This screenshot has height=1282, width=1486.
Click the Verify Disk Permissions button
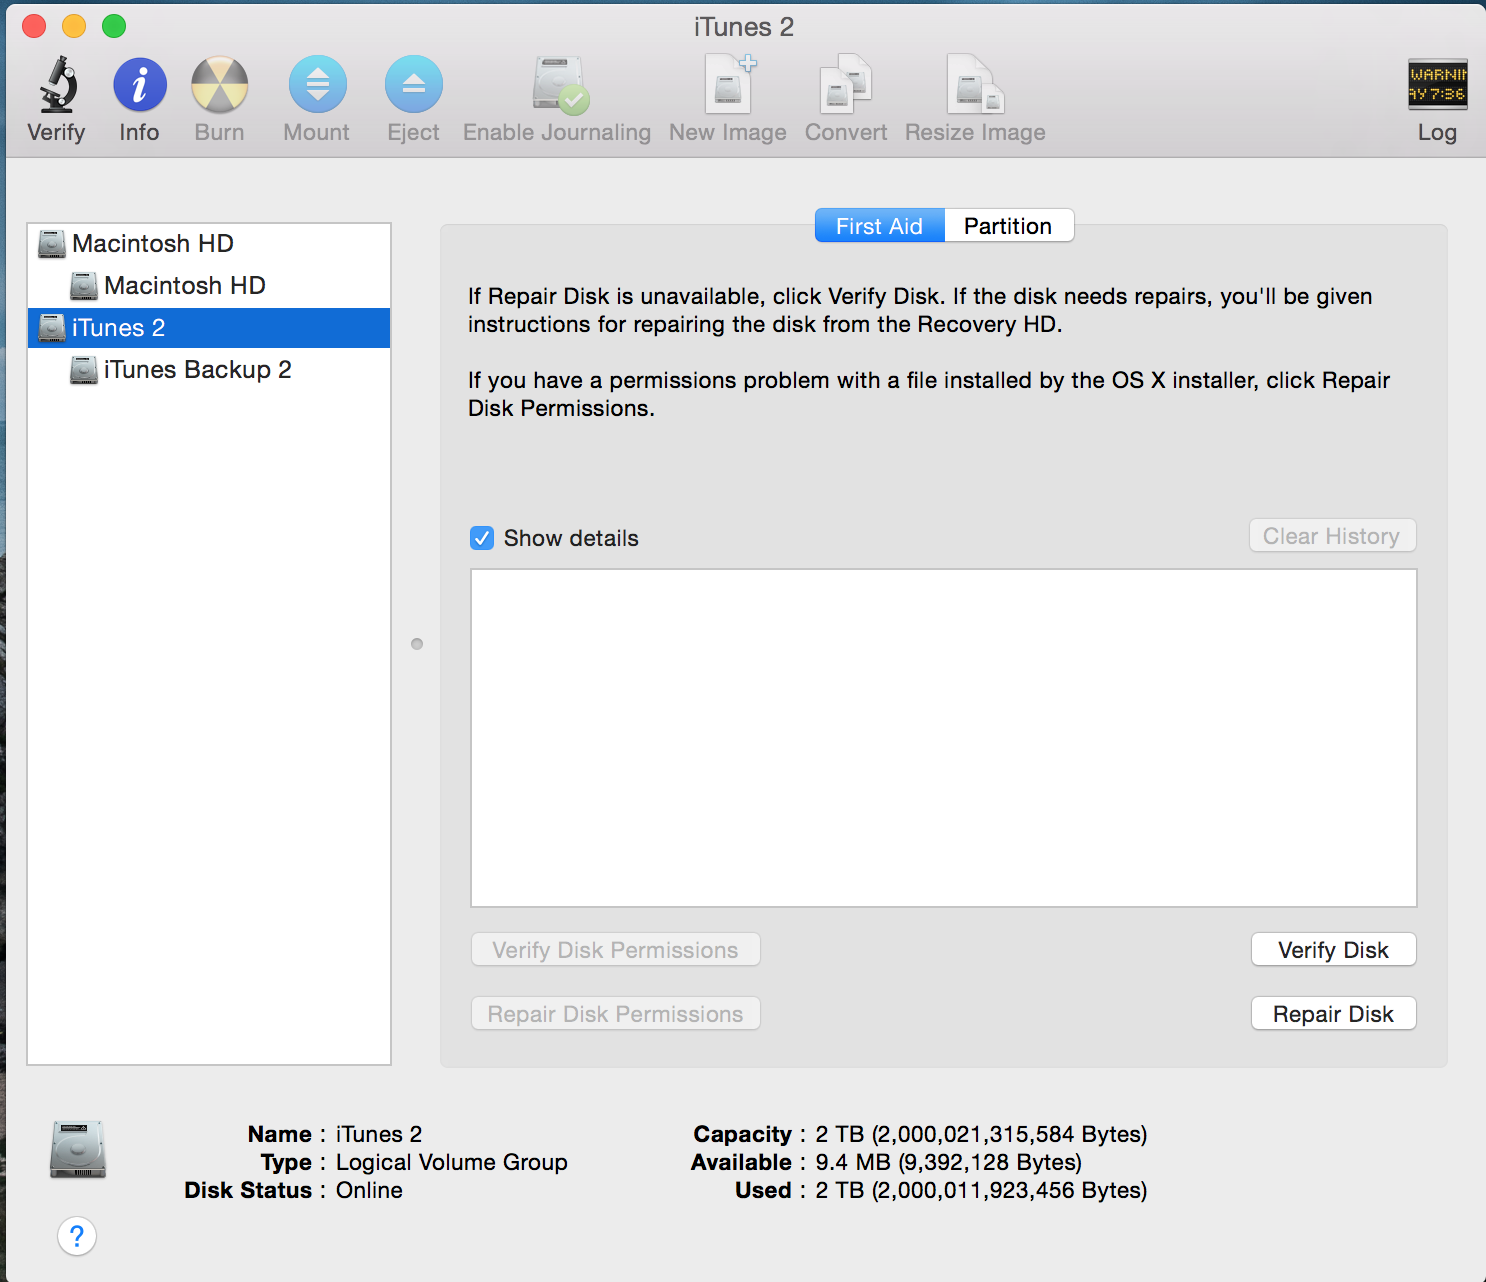point(616,950)
